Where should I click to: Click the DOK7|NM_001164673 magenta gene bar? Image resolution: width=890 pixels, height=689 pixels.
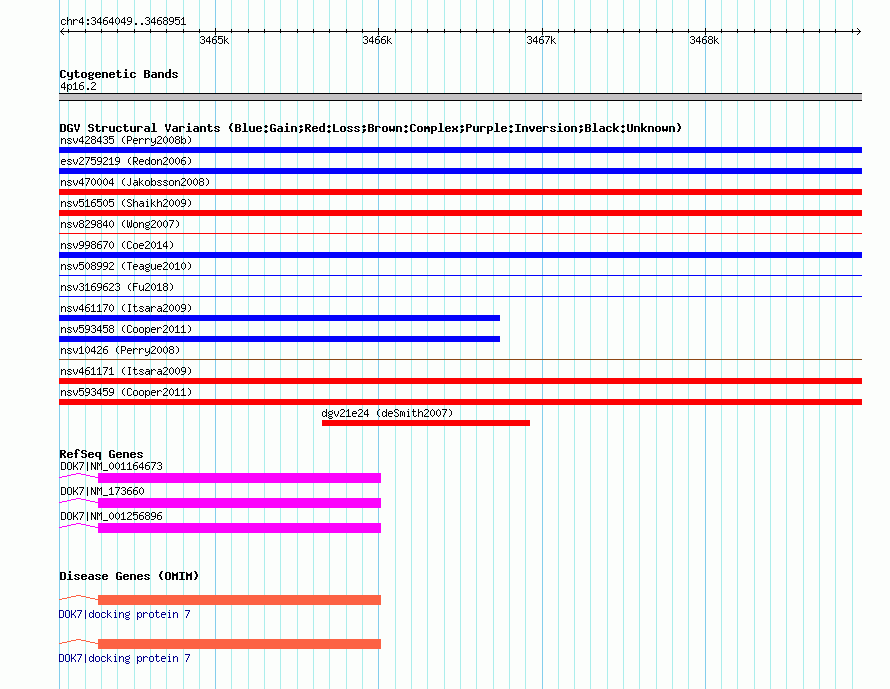[239, 478]
